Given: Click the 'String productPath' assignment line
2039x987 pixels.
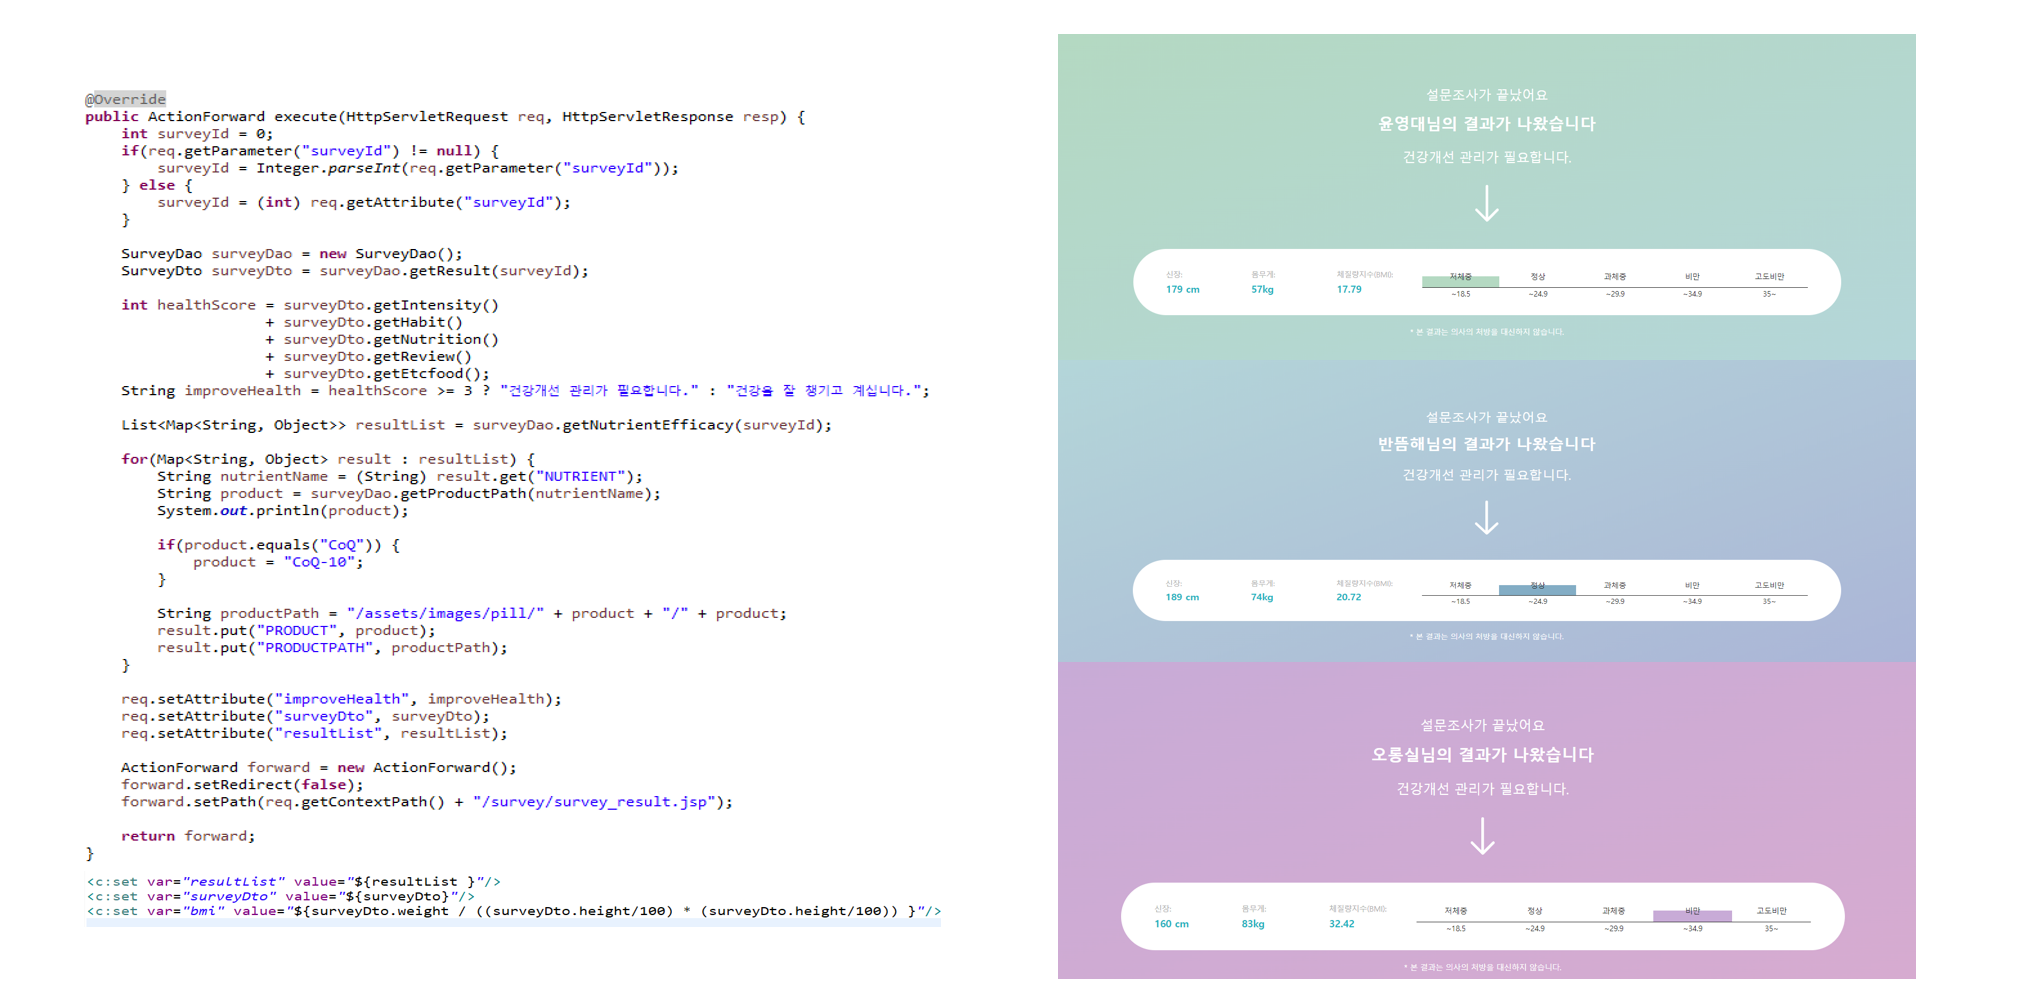Looking at the screenshot, I should coord(472,613).
